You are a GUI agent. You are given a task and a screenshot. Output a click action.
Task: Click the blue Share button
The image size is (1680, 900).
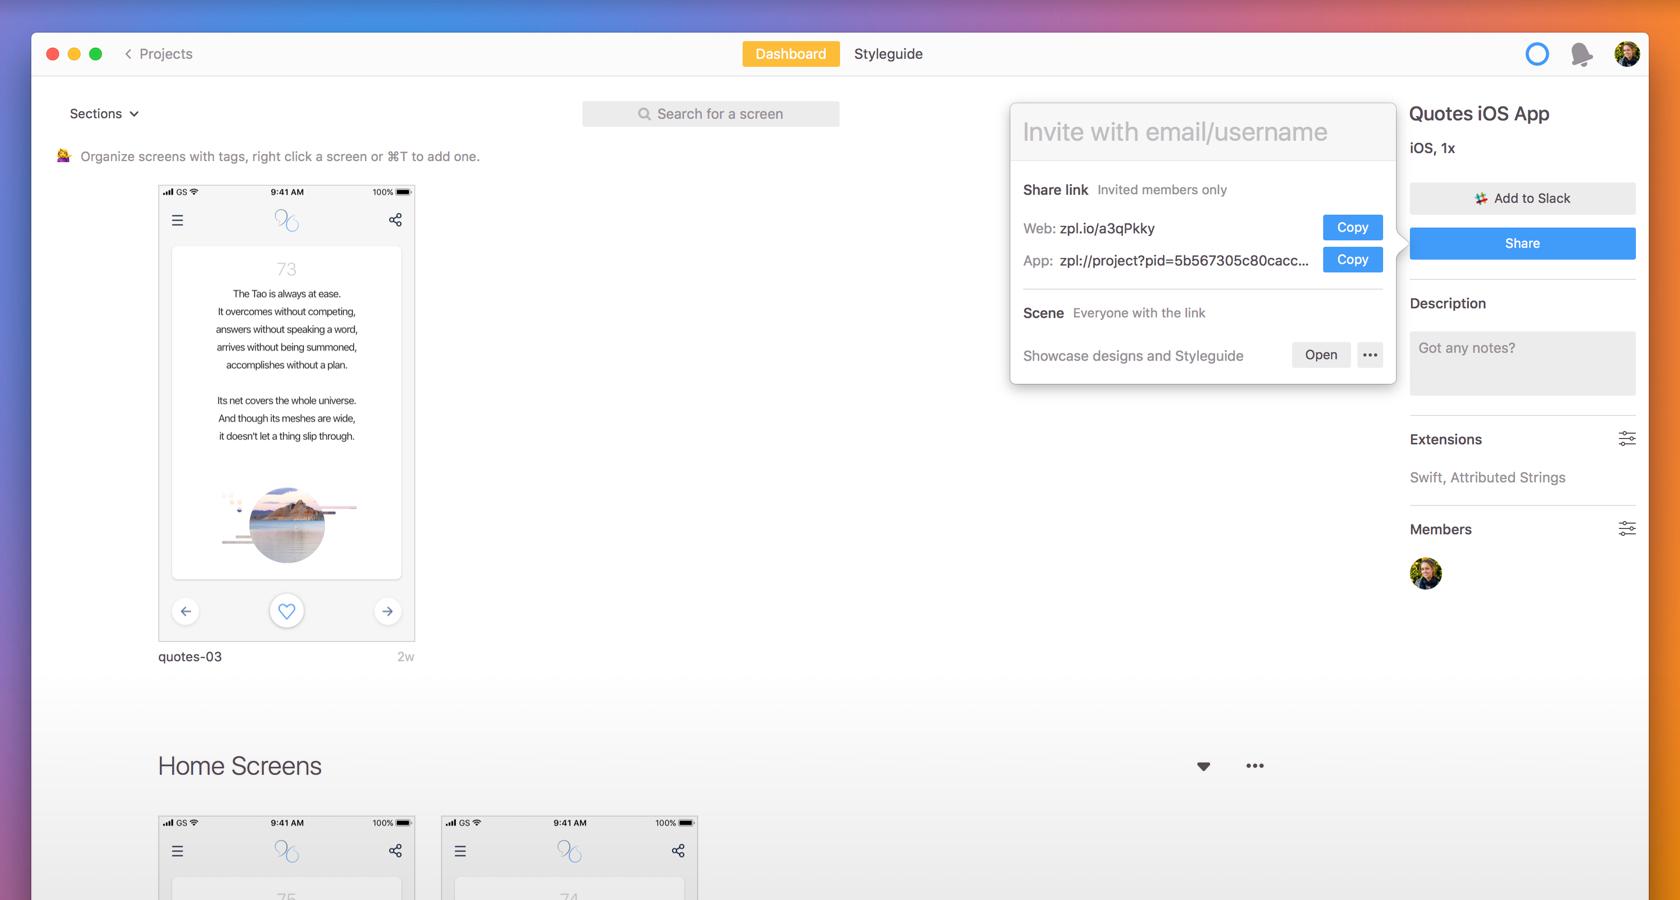[1521, 243]
